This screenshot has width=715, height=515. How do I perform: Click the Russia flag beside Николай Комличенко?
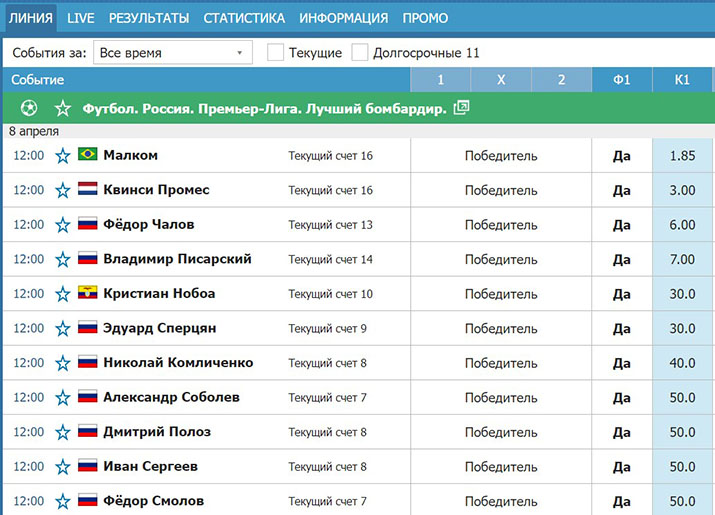pyautogui.click(x=88, y=361)
